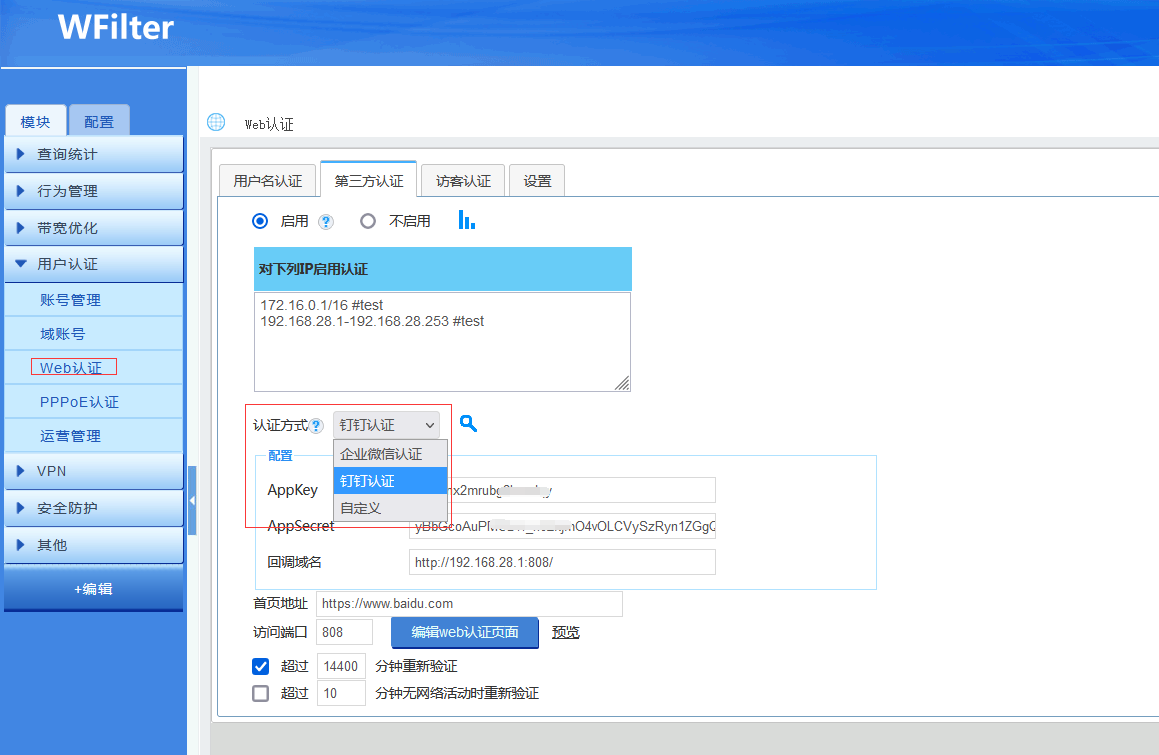Switch to the 用户名认证 tab

[x=267, y=181]
